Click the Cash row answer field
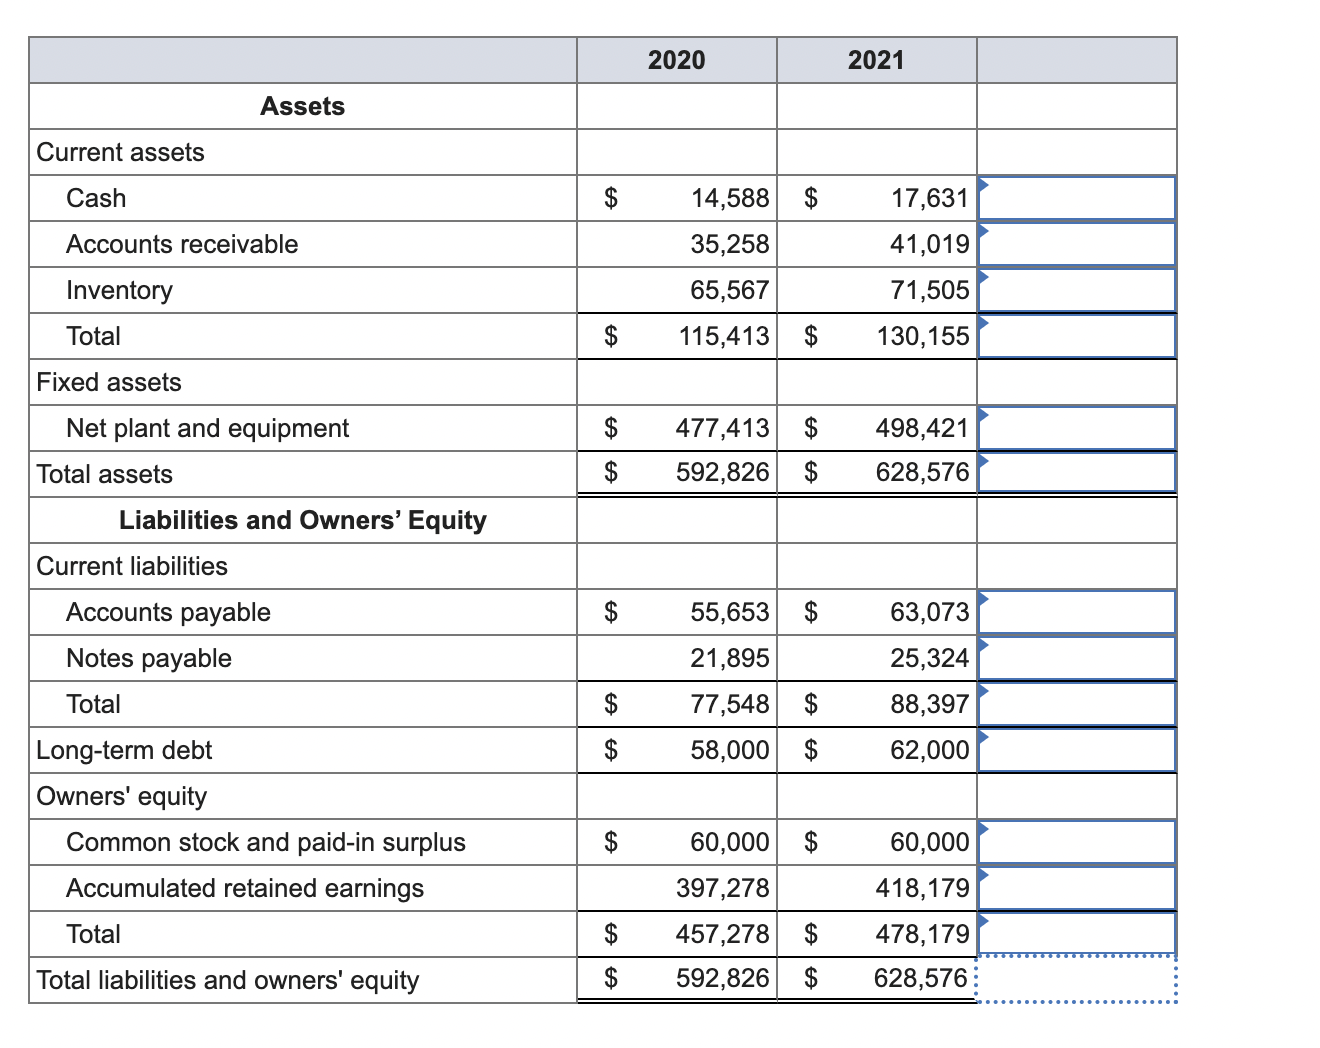The width and height of the screenshot is (1320, 1048). (1077, 198)
